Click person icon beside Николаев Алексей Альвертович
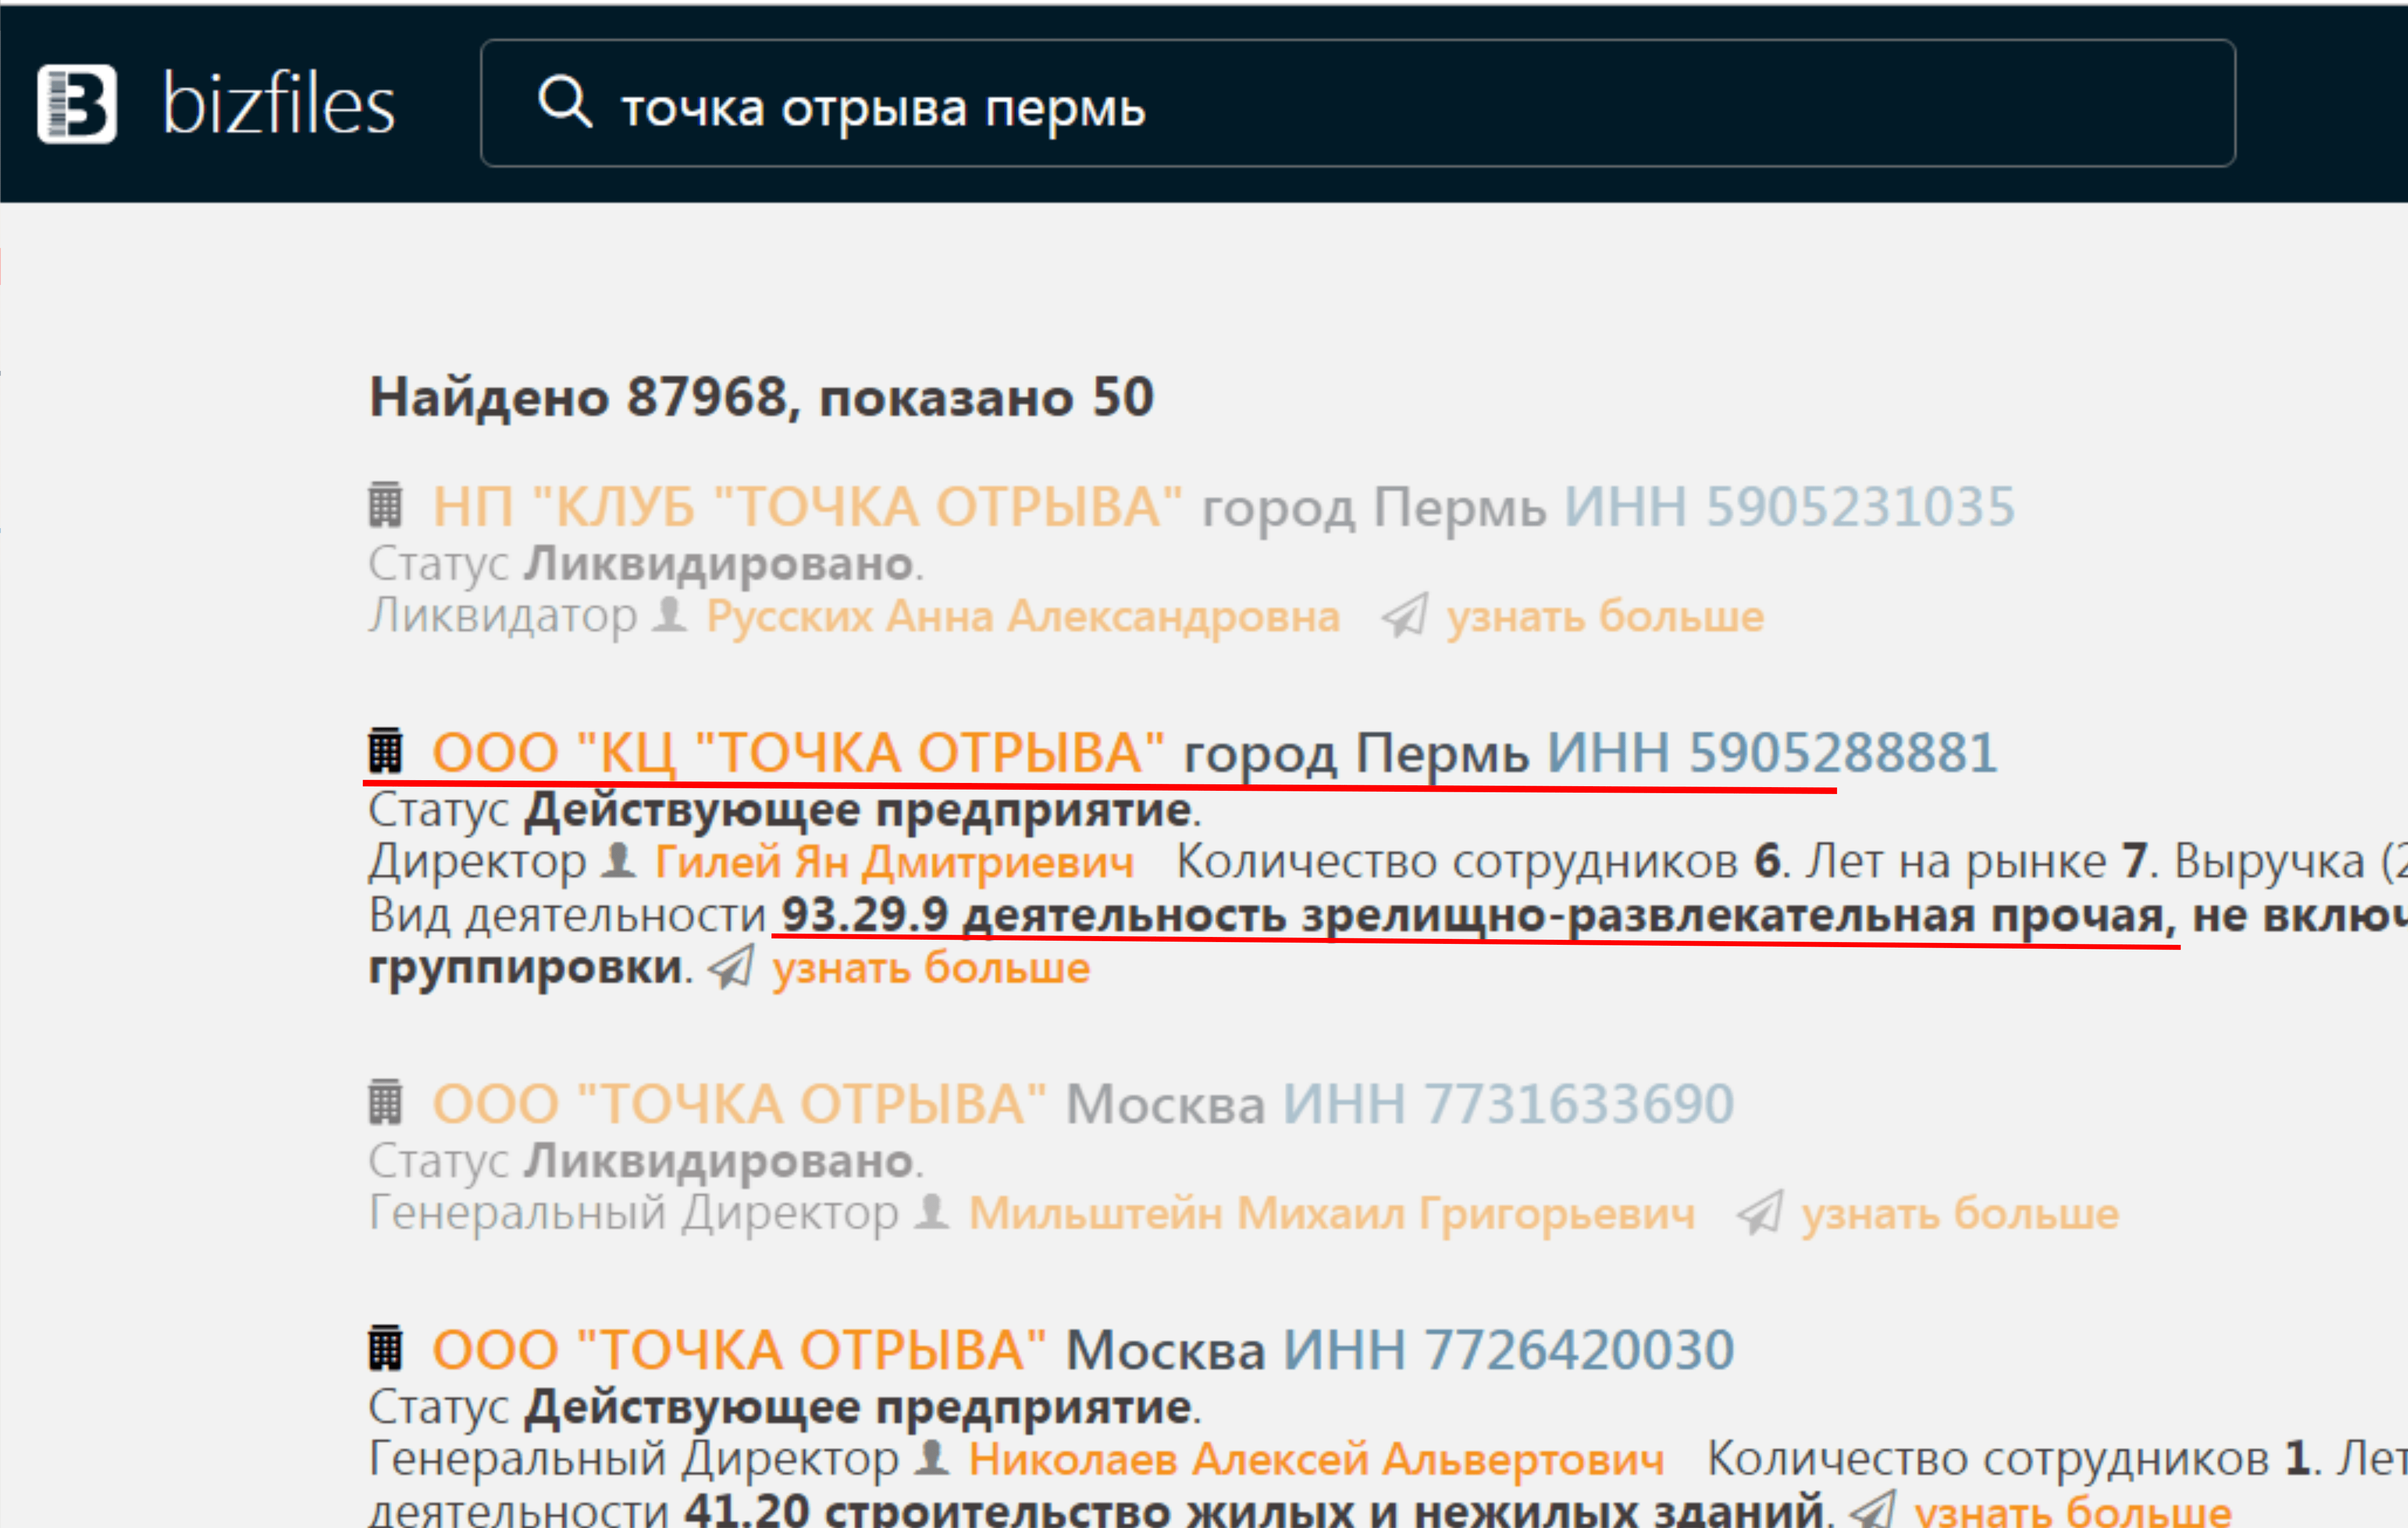Image resolution: width=2408 pixels, height=1528 pixels. [932, 1458]
